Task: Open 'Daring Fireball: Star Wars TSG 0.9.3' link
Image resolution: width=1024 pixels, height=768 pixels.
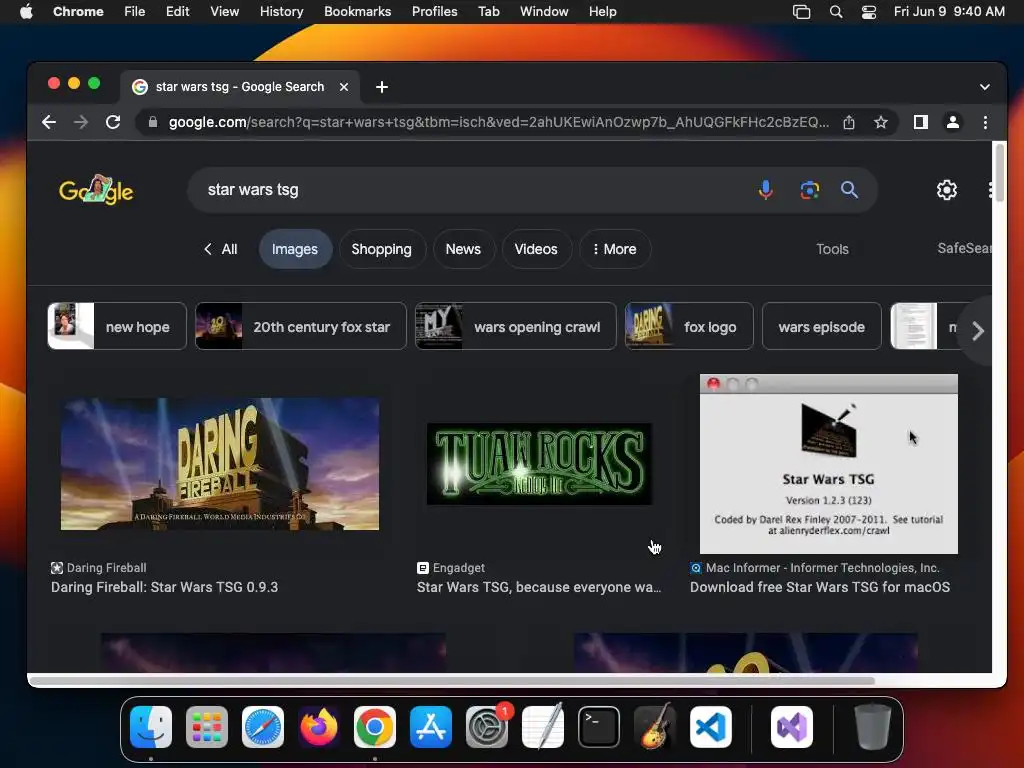Action: coord(165,587)
